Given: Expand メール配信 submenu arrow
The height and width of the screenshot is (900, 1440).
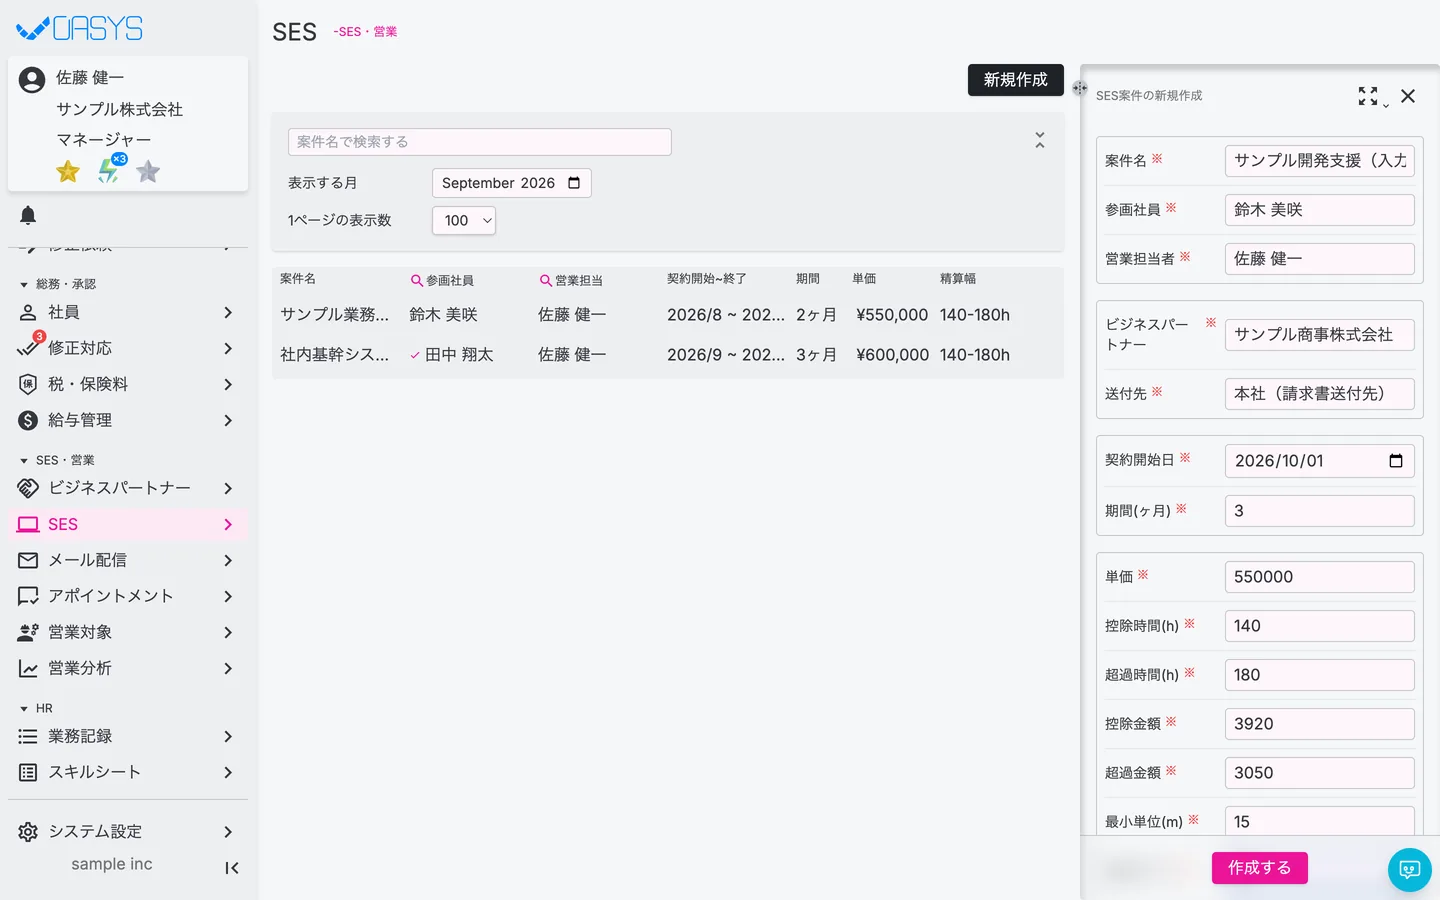Looking at the screenshot, I should pos(228,560).
